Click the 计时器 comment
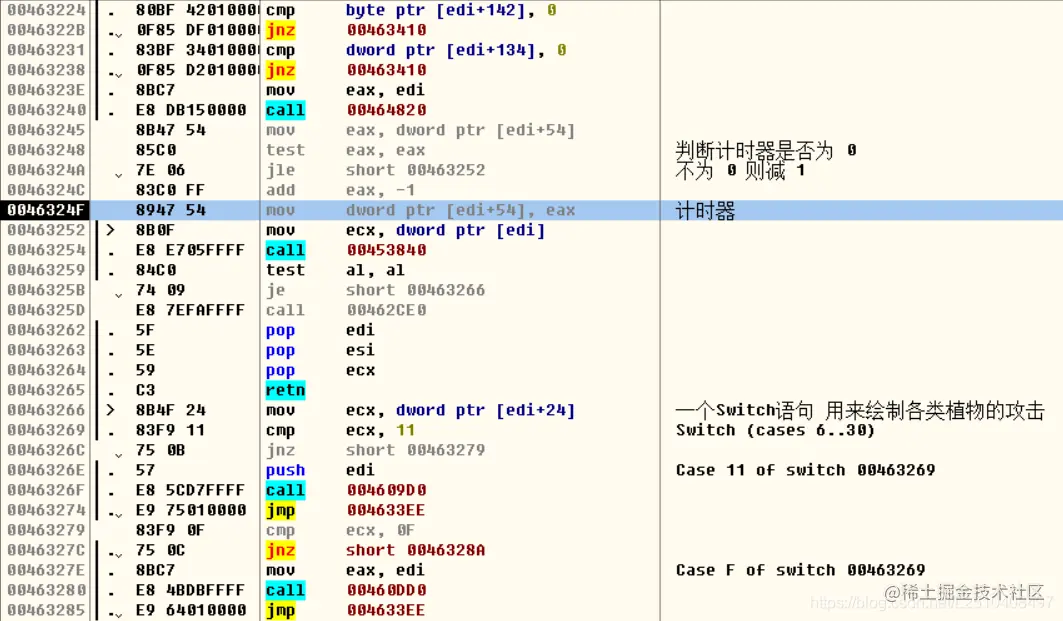The image size is (1063, 621). [706, 211]
